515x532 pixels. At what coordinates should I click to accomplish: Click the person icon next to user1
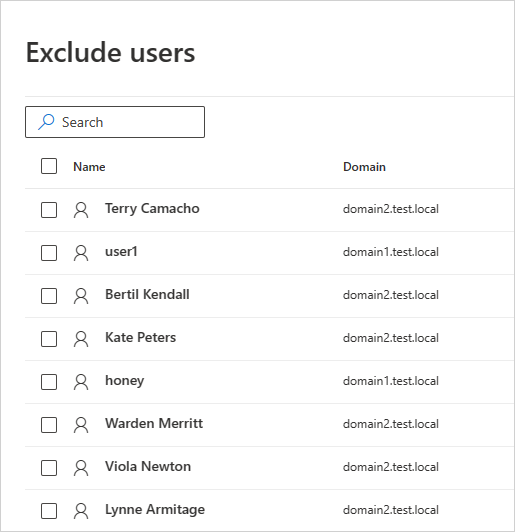81,253
